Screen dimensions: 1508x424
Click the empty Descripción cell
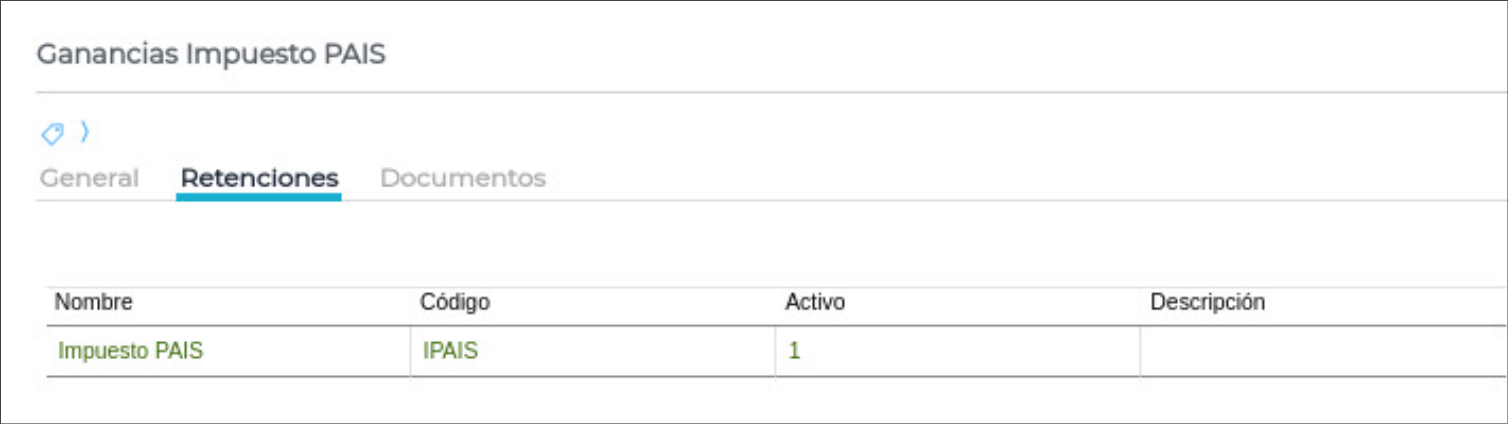pyautogui.click(x=1320, y=351)
